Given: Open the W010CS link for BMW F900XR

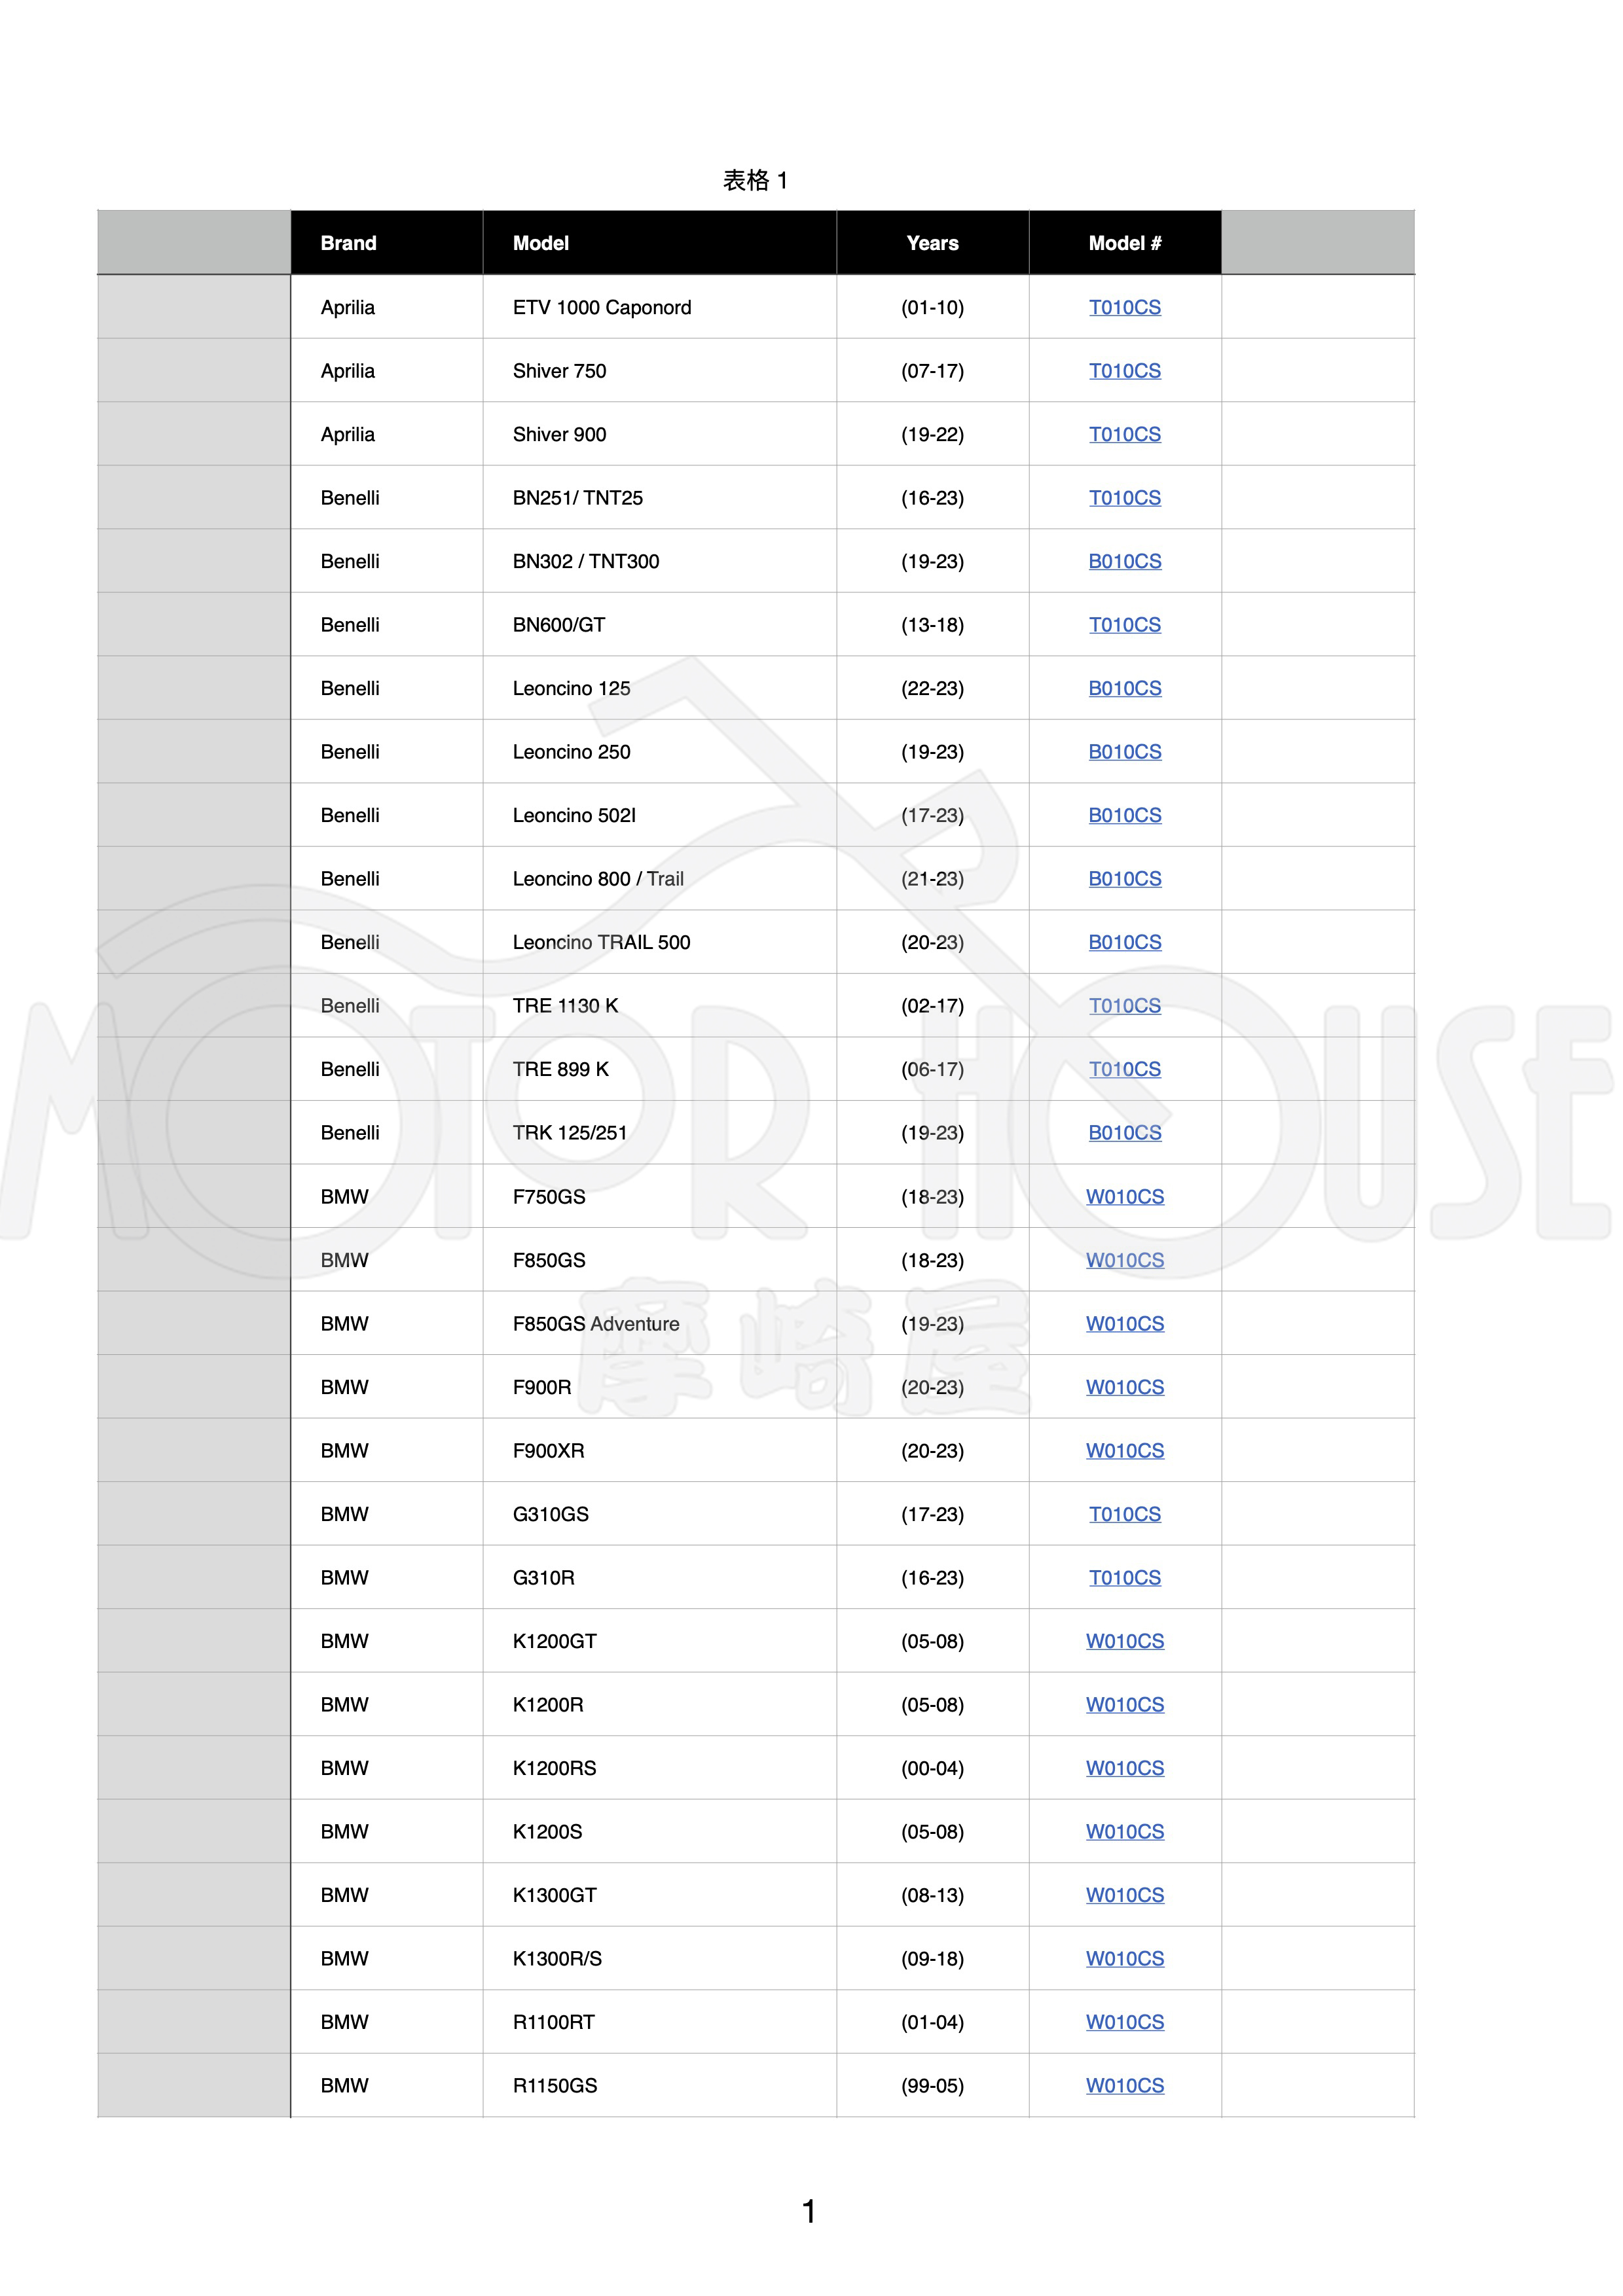Looking at the screenshot, I should coord(1124,1451).
